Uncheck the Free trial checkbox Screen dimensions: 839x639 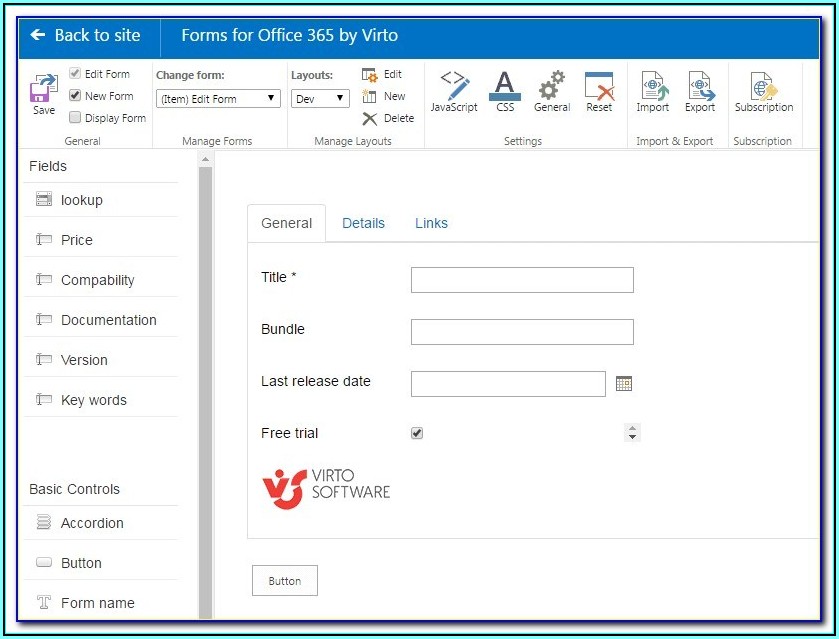[x=417, y=433]
